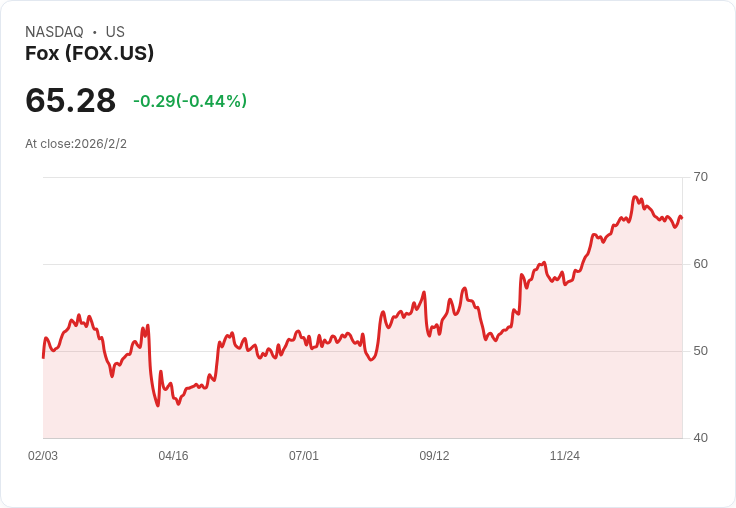Click the lowest dip of the price line
The height and width of the screenshot is (508, 736).
[x=158, y=405]
